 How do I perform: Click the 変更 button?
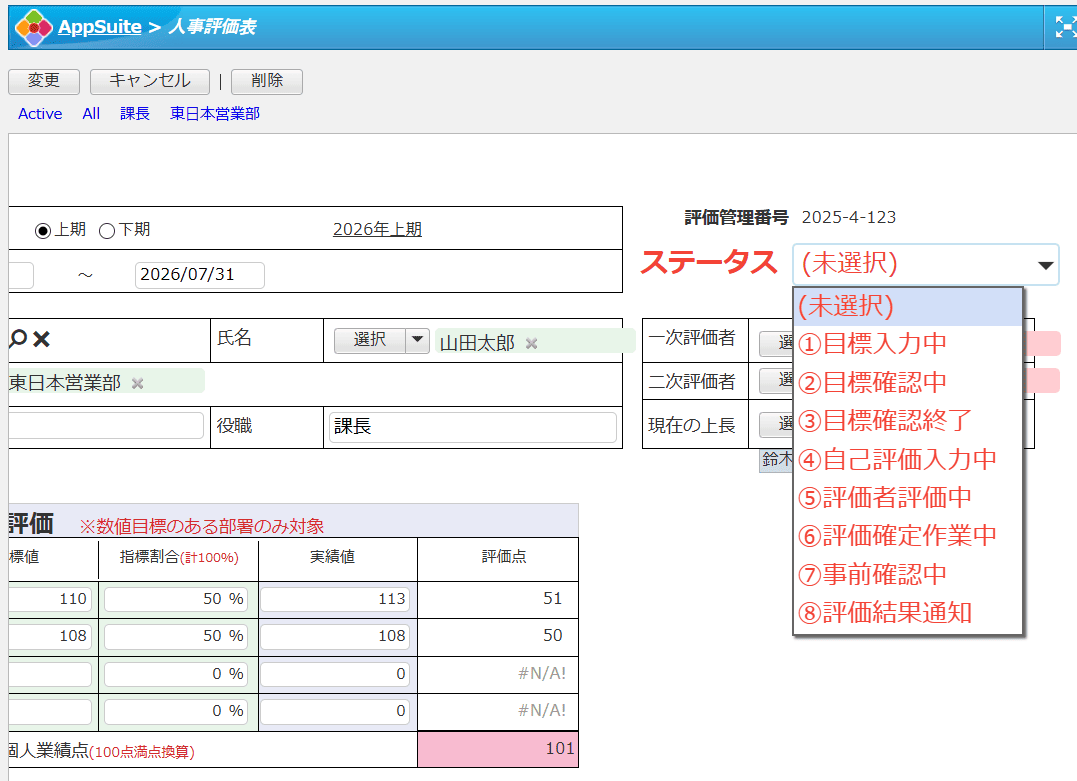(44, 81)
